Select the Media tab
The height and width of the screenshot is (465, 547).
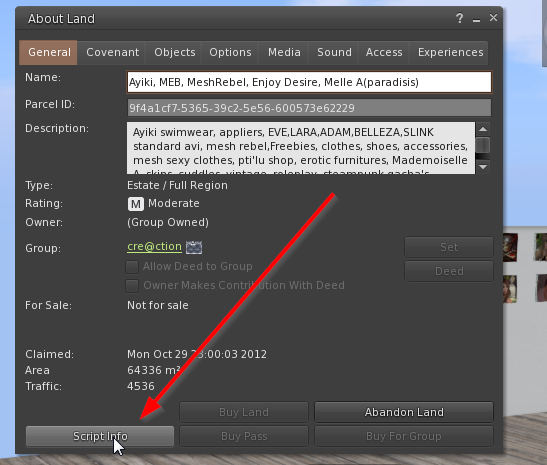pos(284,52)
